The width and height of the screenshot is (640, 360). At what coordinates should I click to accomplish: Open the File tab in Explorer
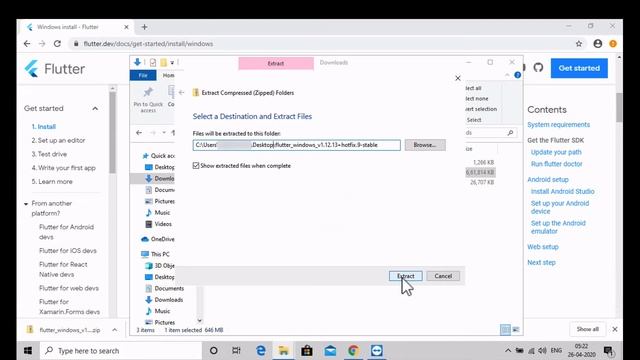tap(143, 76)
